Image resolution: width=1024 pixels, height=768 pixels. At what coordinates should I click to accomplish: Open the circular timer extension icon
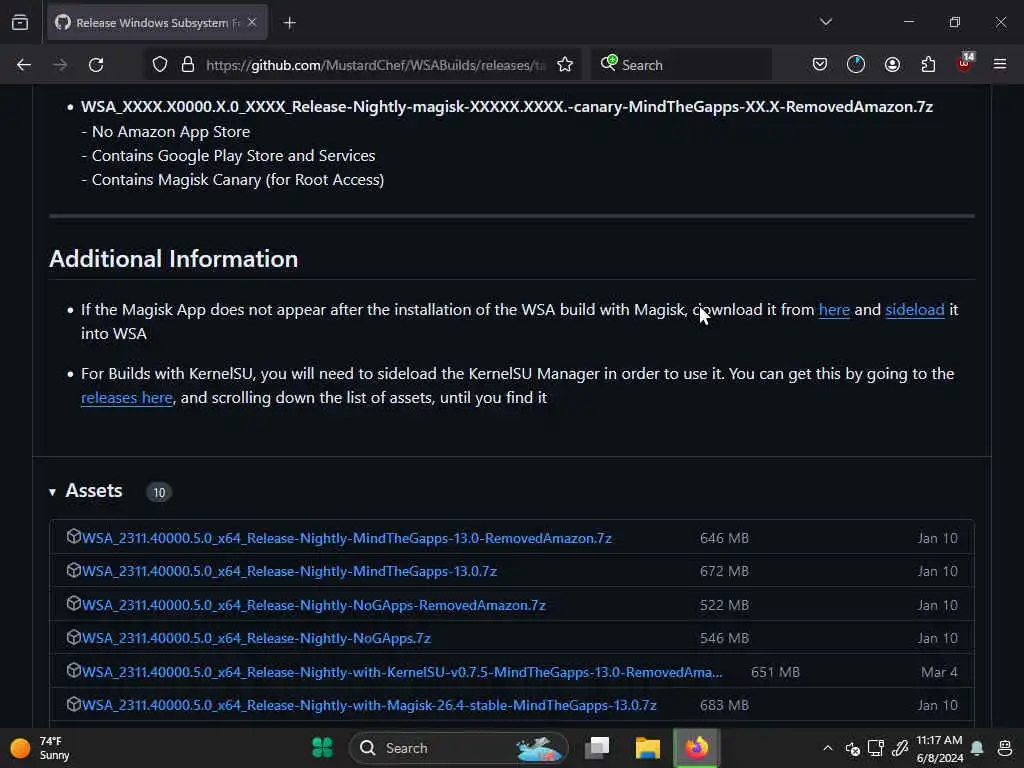856,64
